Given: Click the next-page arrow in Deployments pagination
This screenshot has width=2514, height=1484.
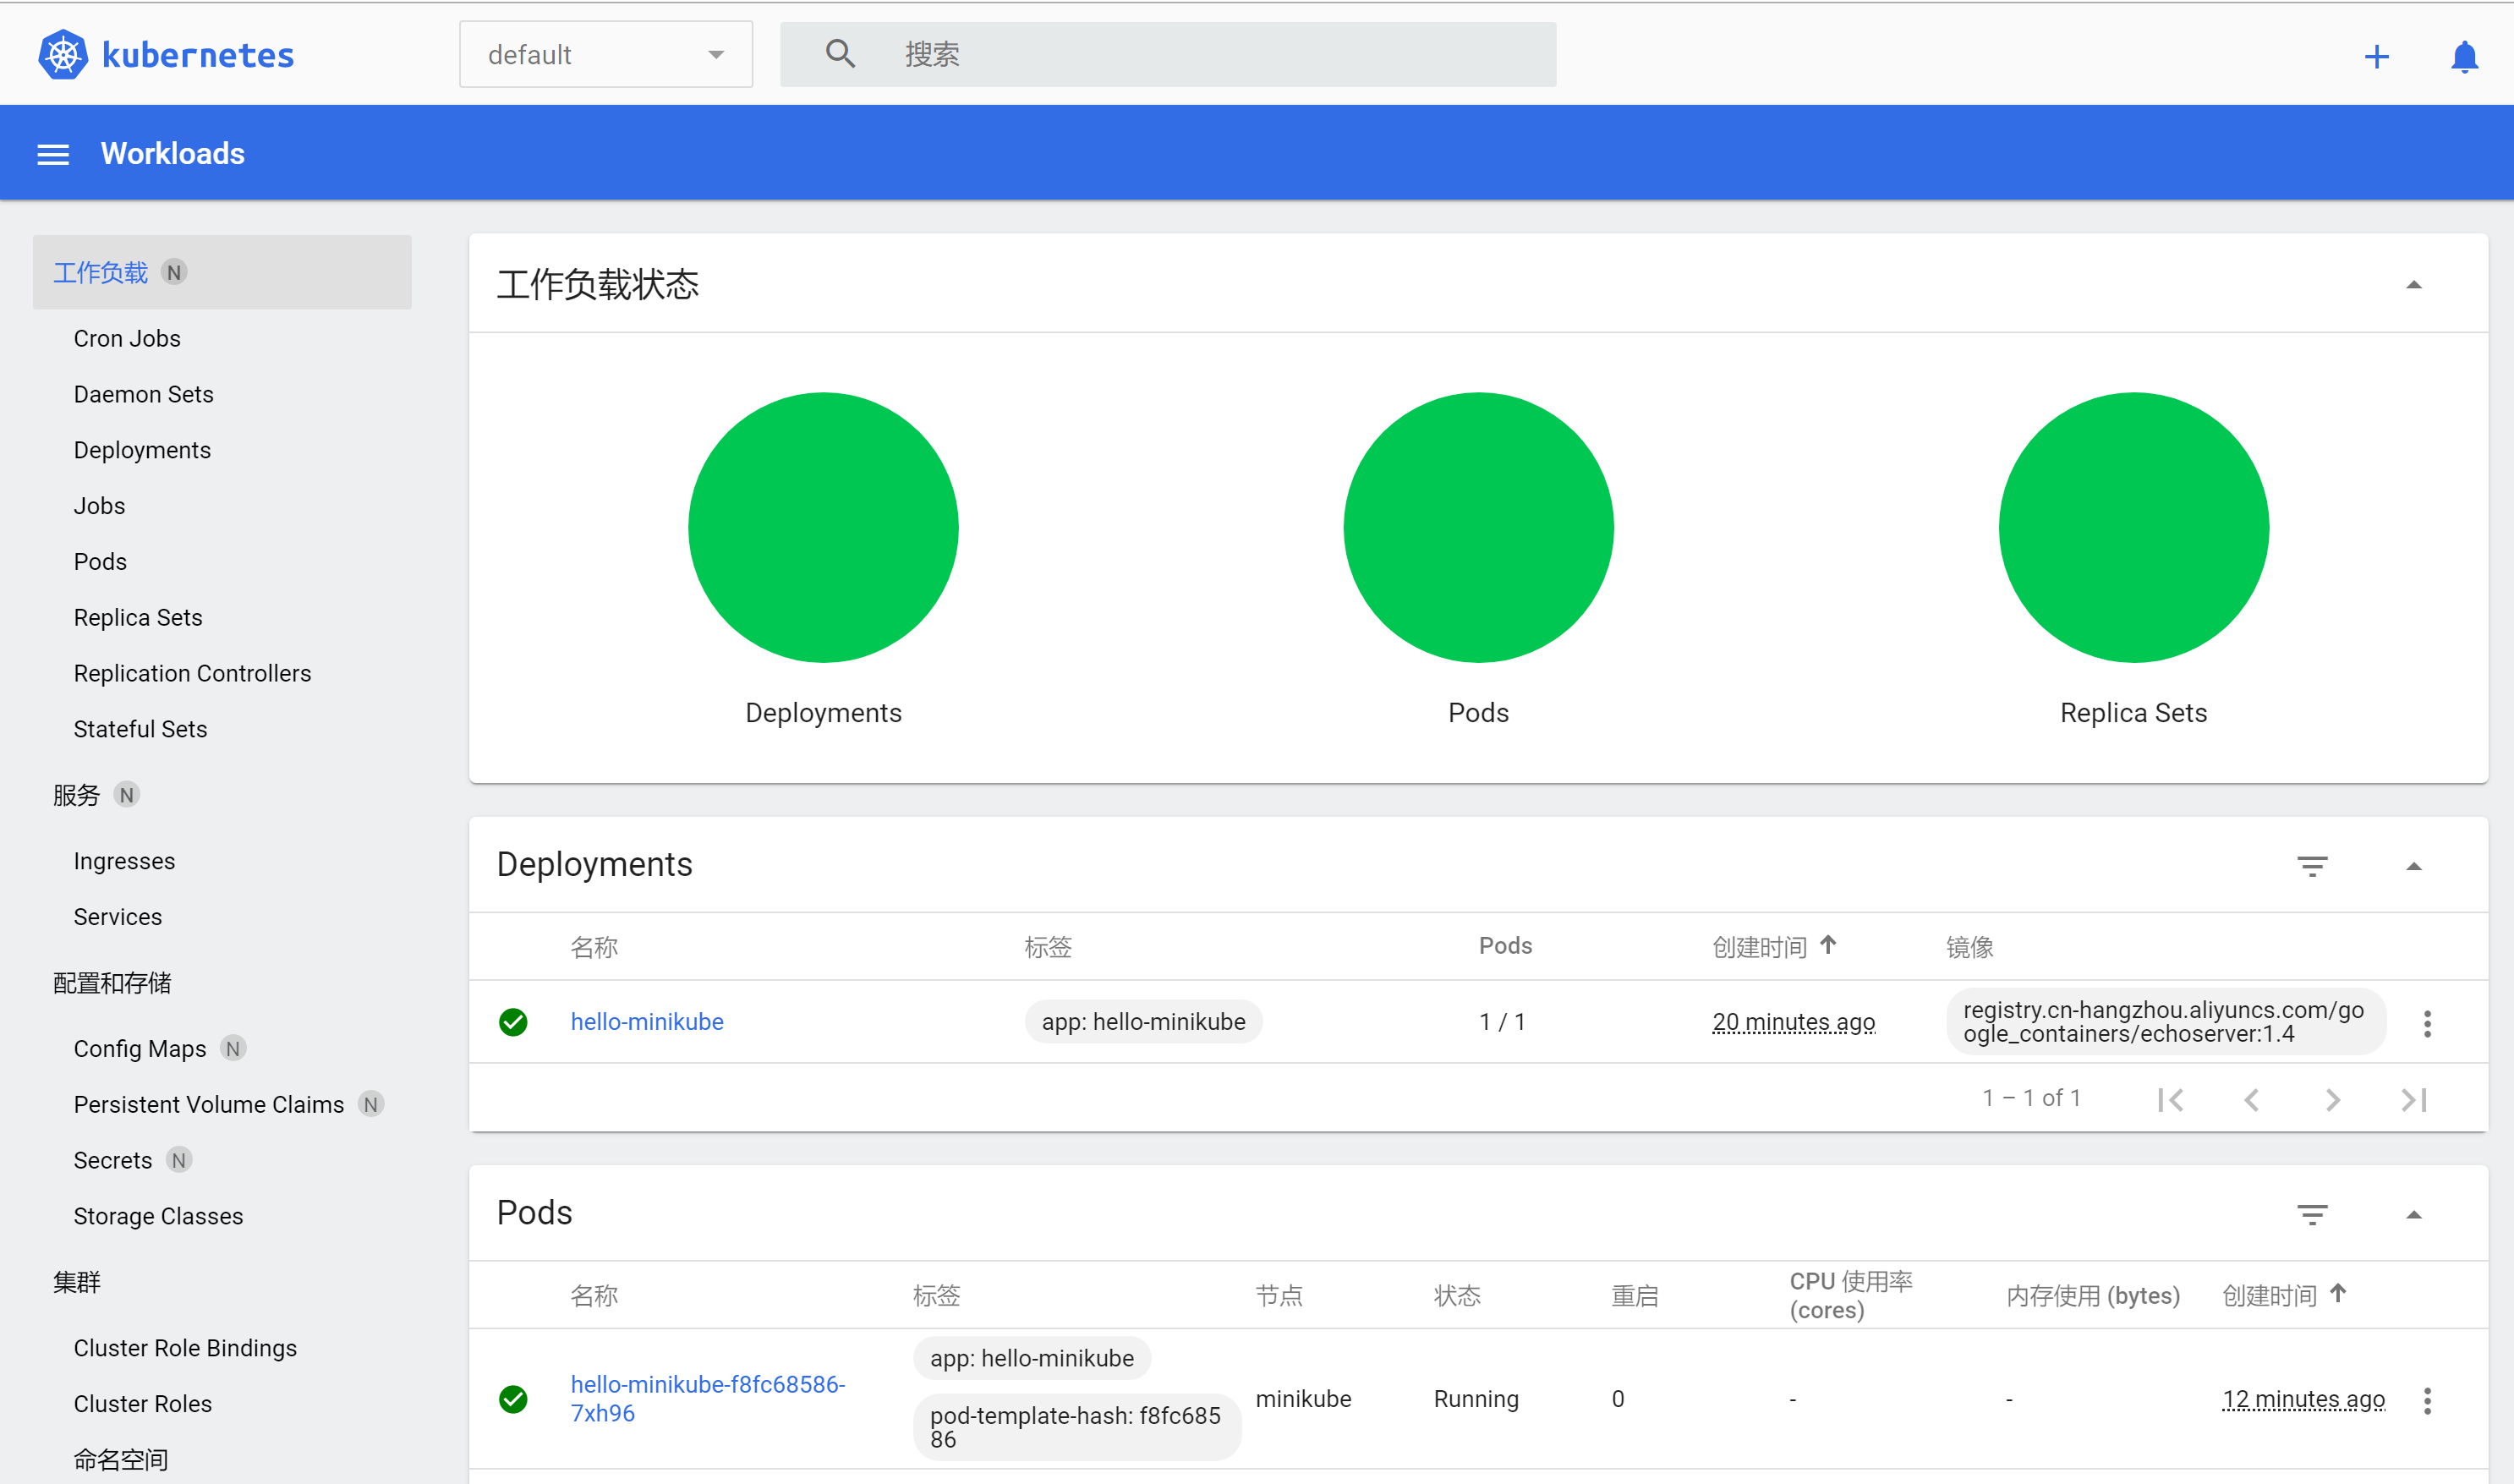Looking at the screenshot, I should coord(2333,1098).
